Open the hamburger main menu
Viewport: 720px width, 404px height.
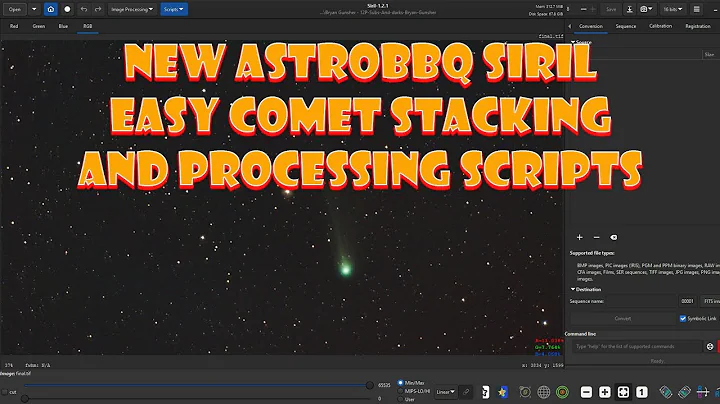(697, 9)
